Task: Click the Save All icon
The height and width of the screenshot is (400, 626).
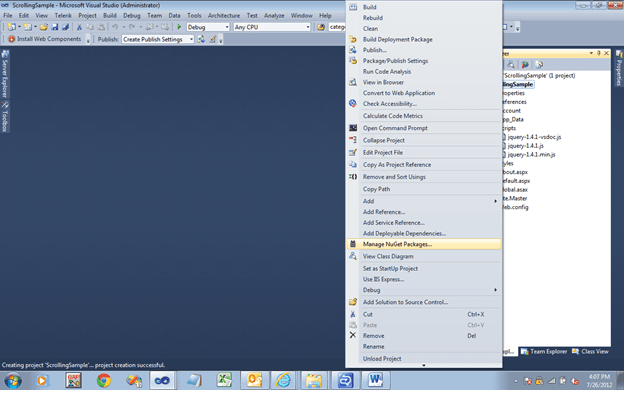Action: point(65,27)
